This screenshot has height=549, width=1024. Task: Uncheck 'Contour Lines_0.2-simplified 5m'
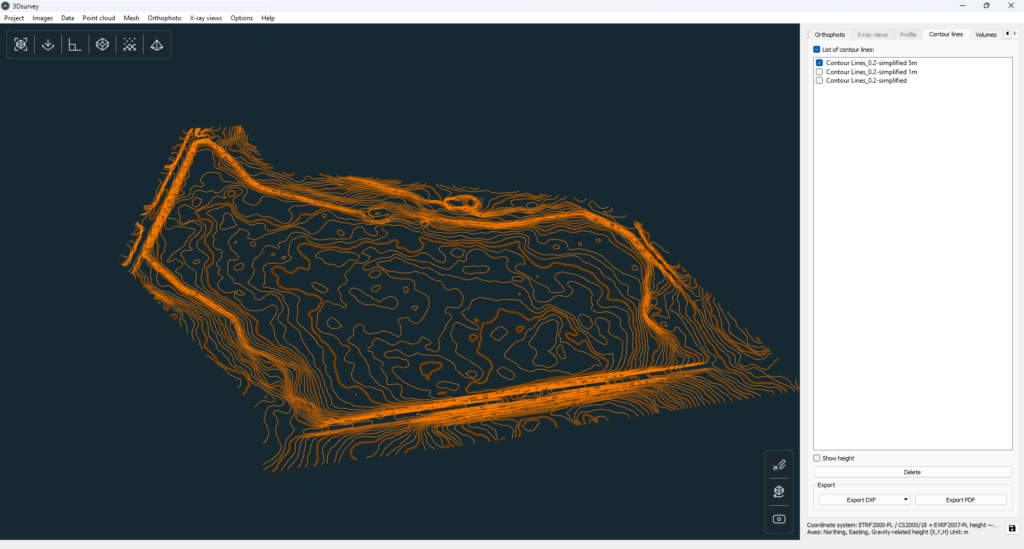point(819,63)
